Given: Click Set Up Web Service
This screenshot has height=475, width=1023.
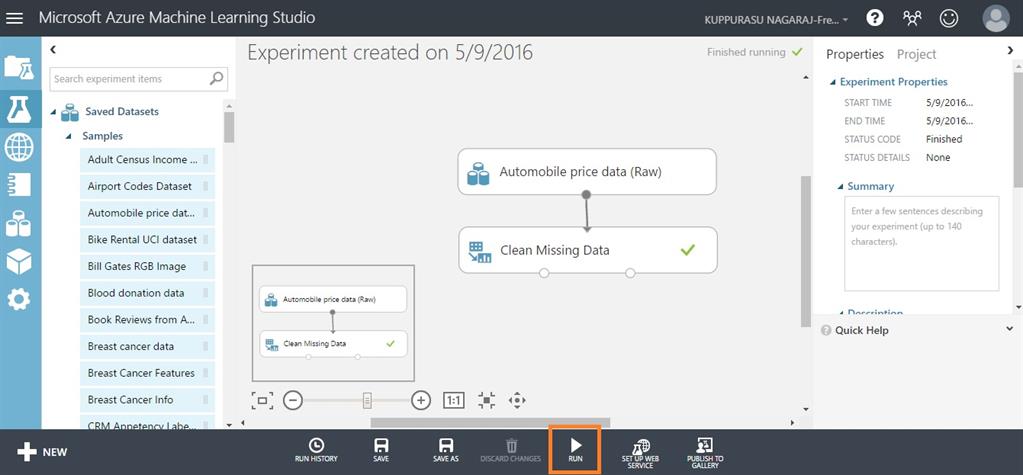Looking at the screenshot, I should coord(640,452).
